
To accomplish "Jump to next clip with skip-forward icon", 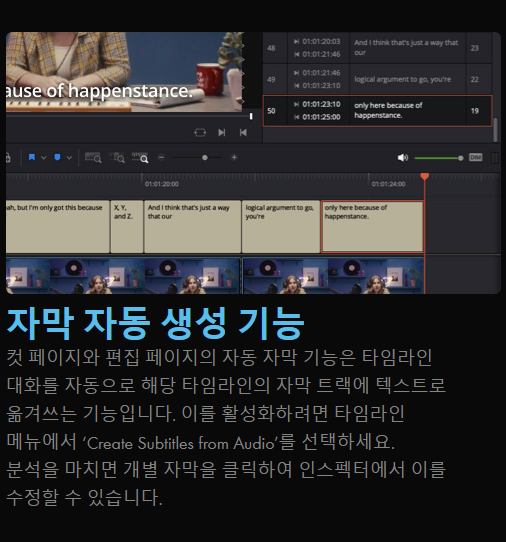I will tap(222, 133).
